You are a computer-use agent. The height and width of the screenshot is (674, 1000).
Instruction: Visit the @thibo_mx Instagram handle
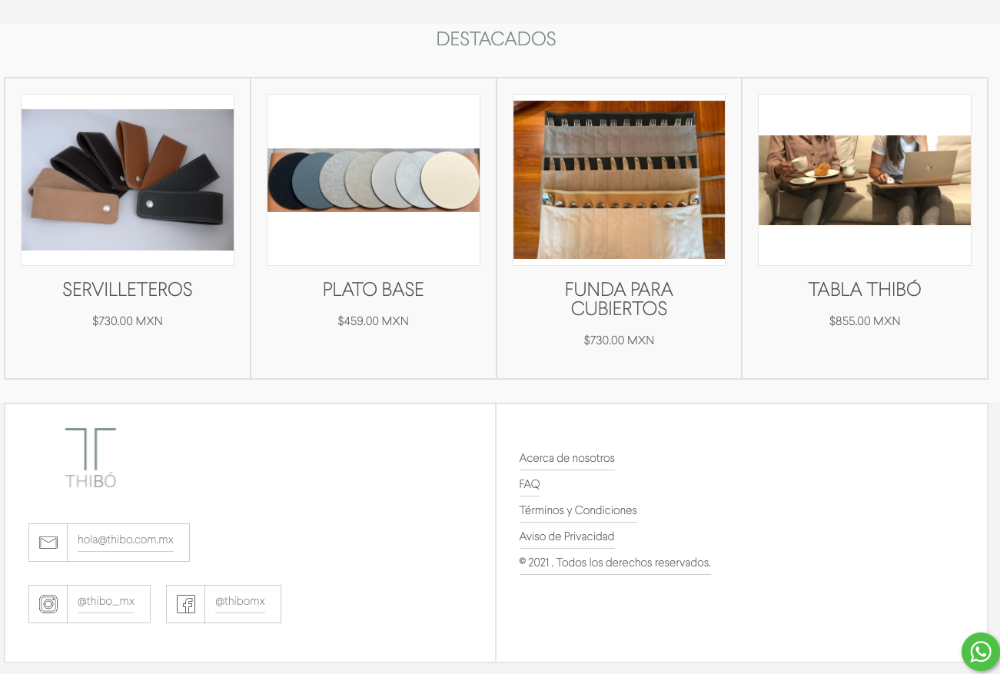pyautogui.click(x=106, y=602)
